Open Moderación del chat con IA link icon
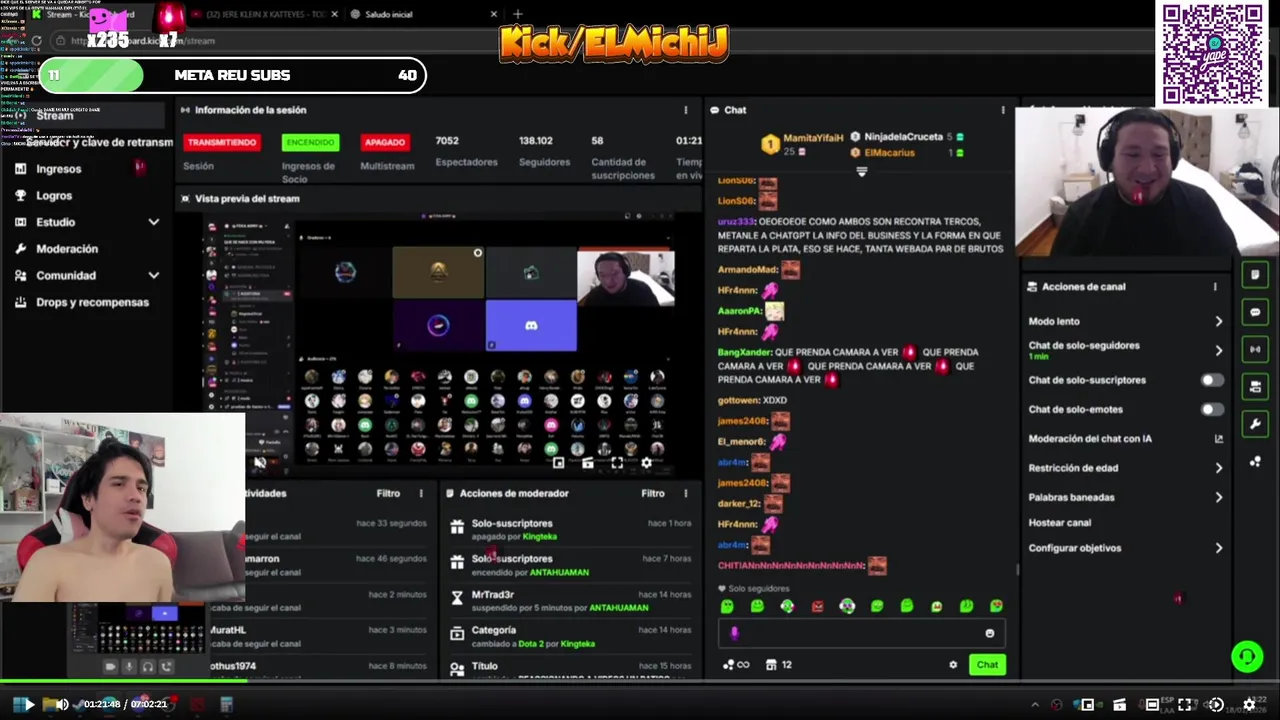The image size is (1280, 720). [x=1218, y=439]
